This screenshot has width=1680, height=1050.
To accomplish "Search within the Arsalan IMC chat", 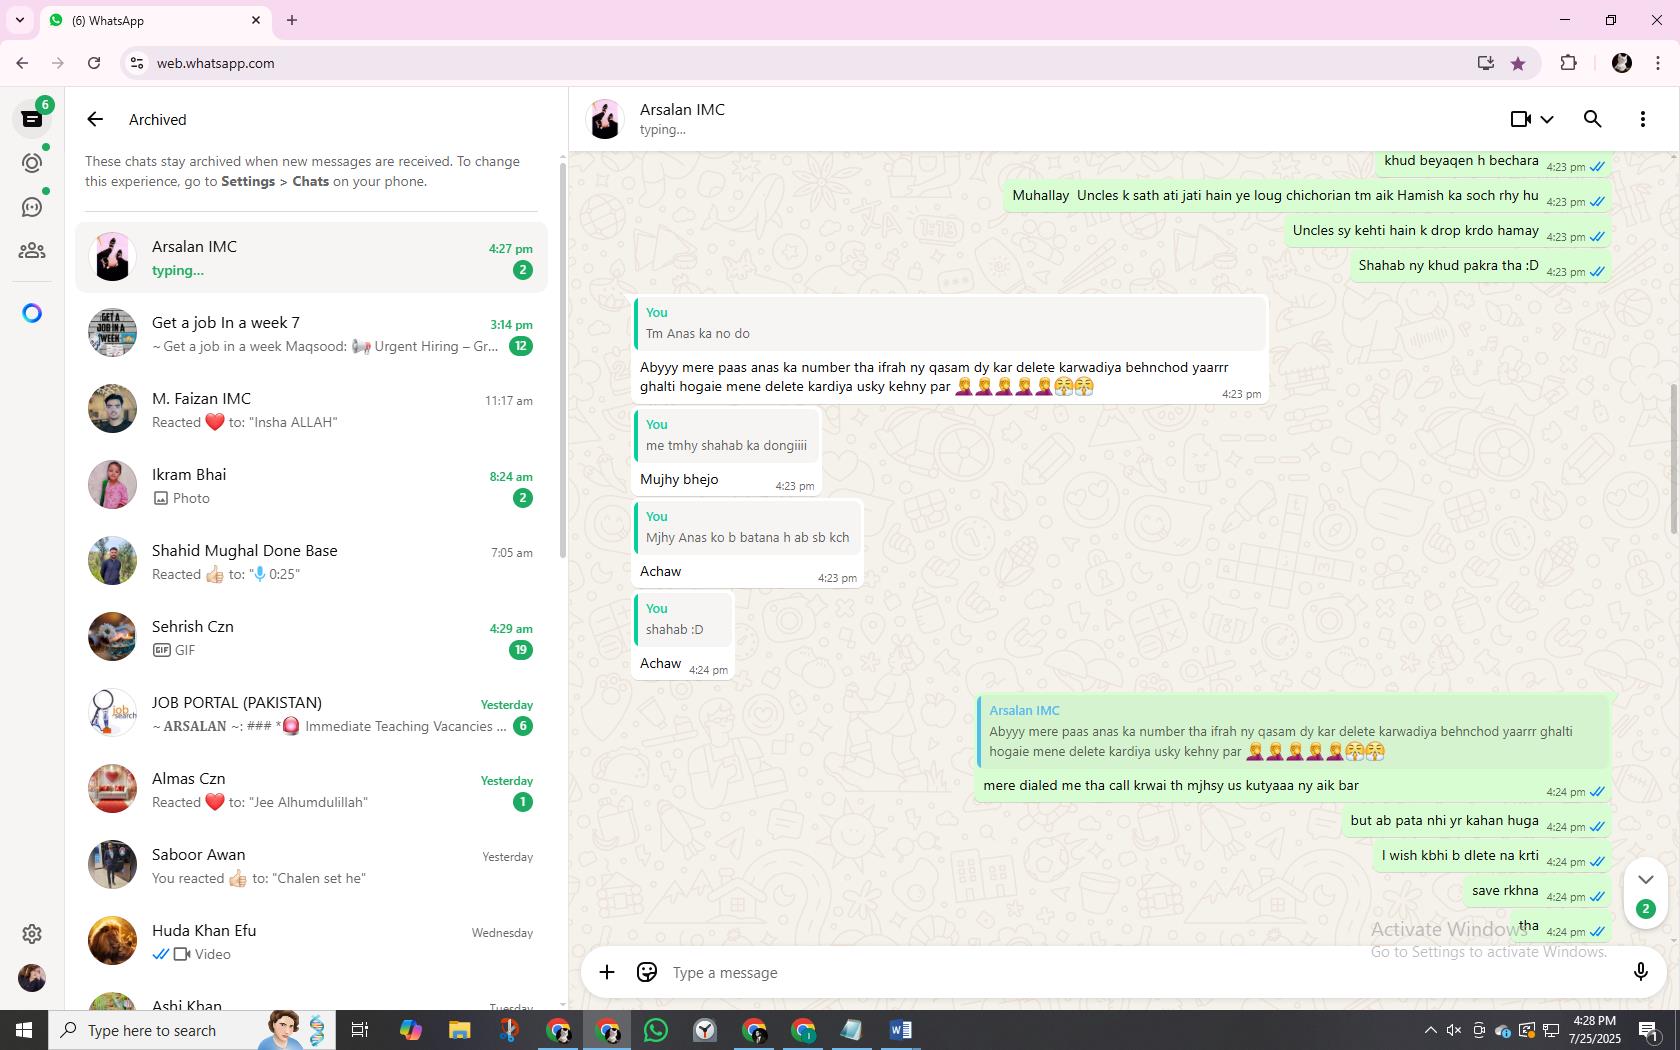I will click(1593, 119).
